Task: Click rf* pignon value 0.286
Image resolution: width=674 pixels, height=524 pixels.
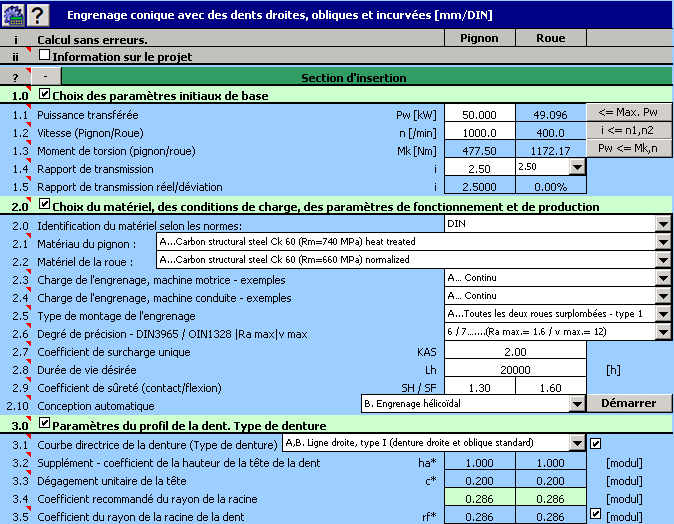Action: [x=480, y=516]
